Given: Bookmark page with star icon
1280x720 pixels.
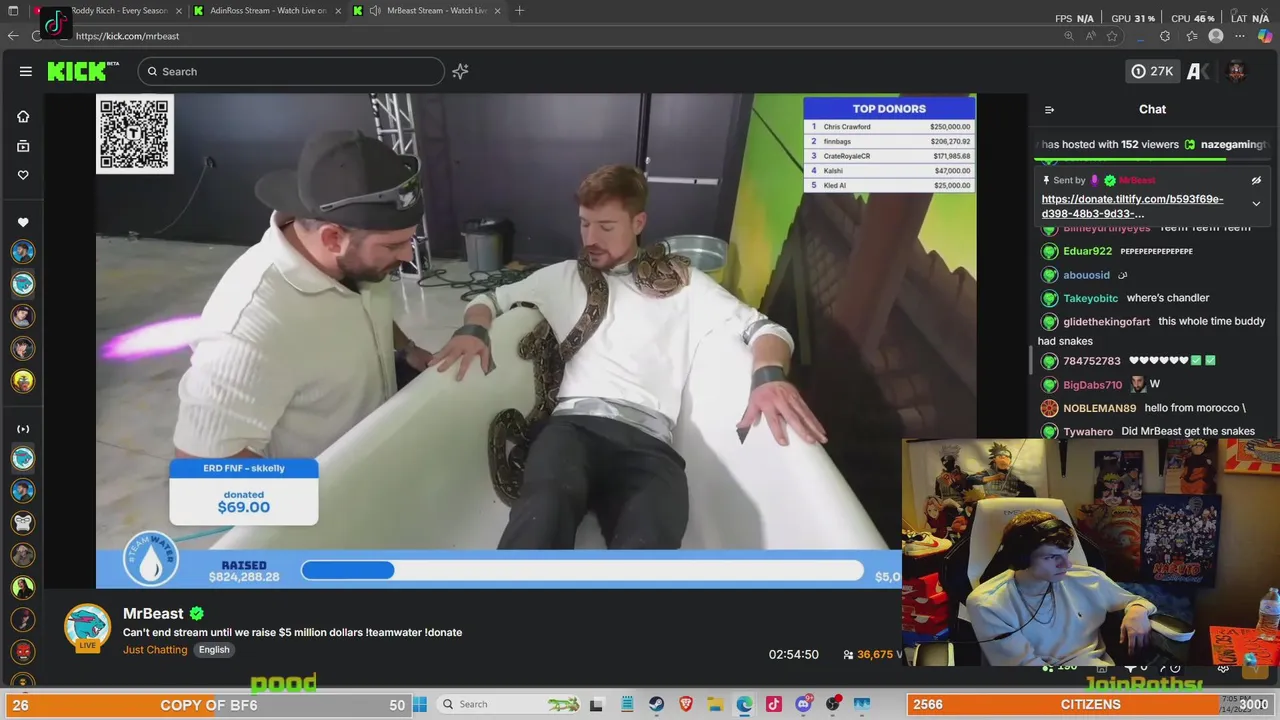Looking at the screenshot, I should [1112, 36].
